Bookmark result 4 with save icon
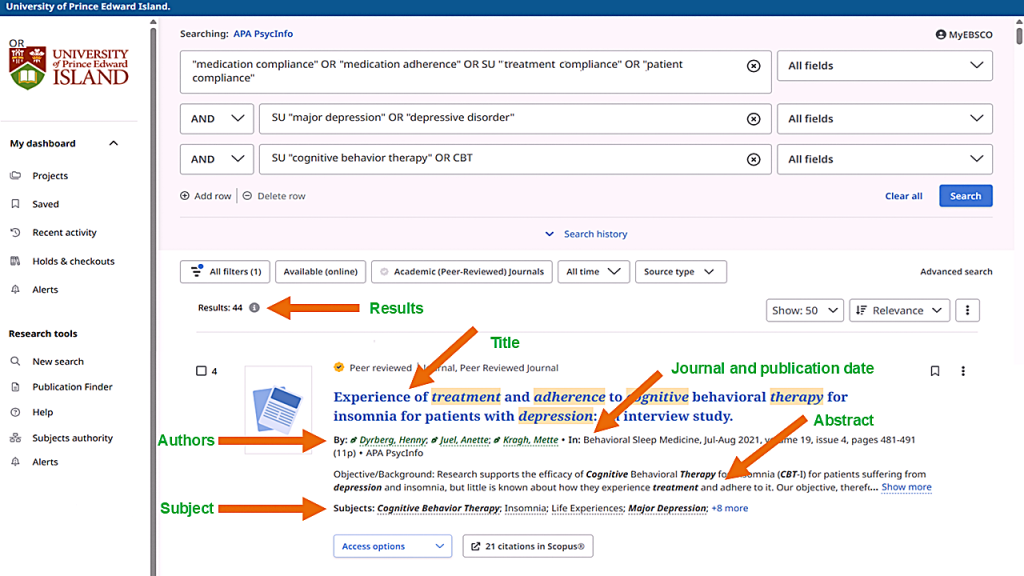 point(935,371)
